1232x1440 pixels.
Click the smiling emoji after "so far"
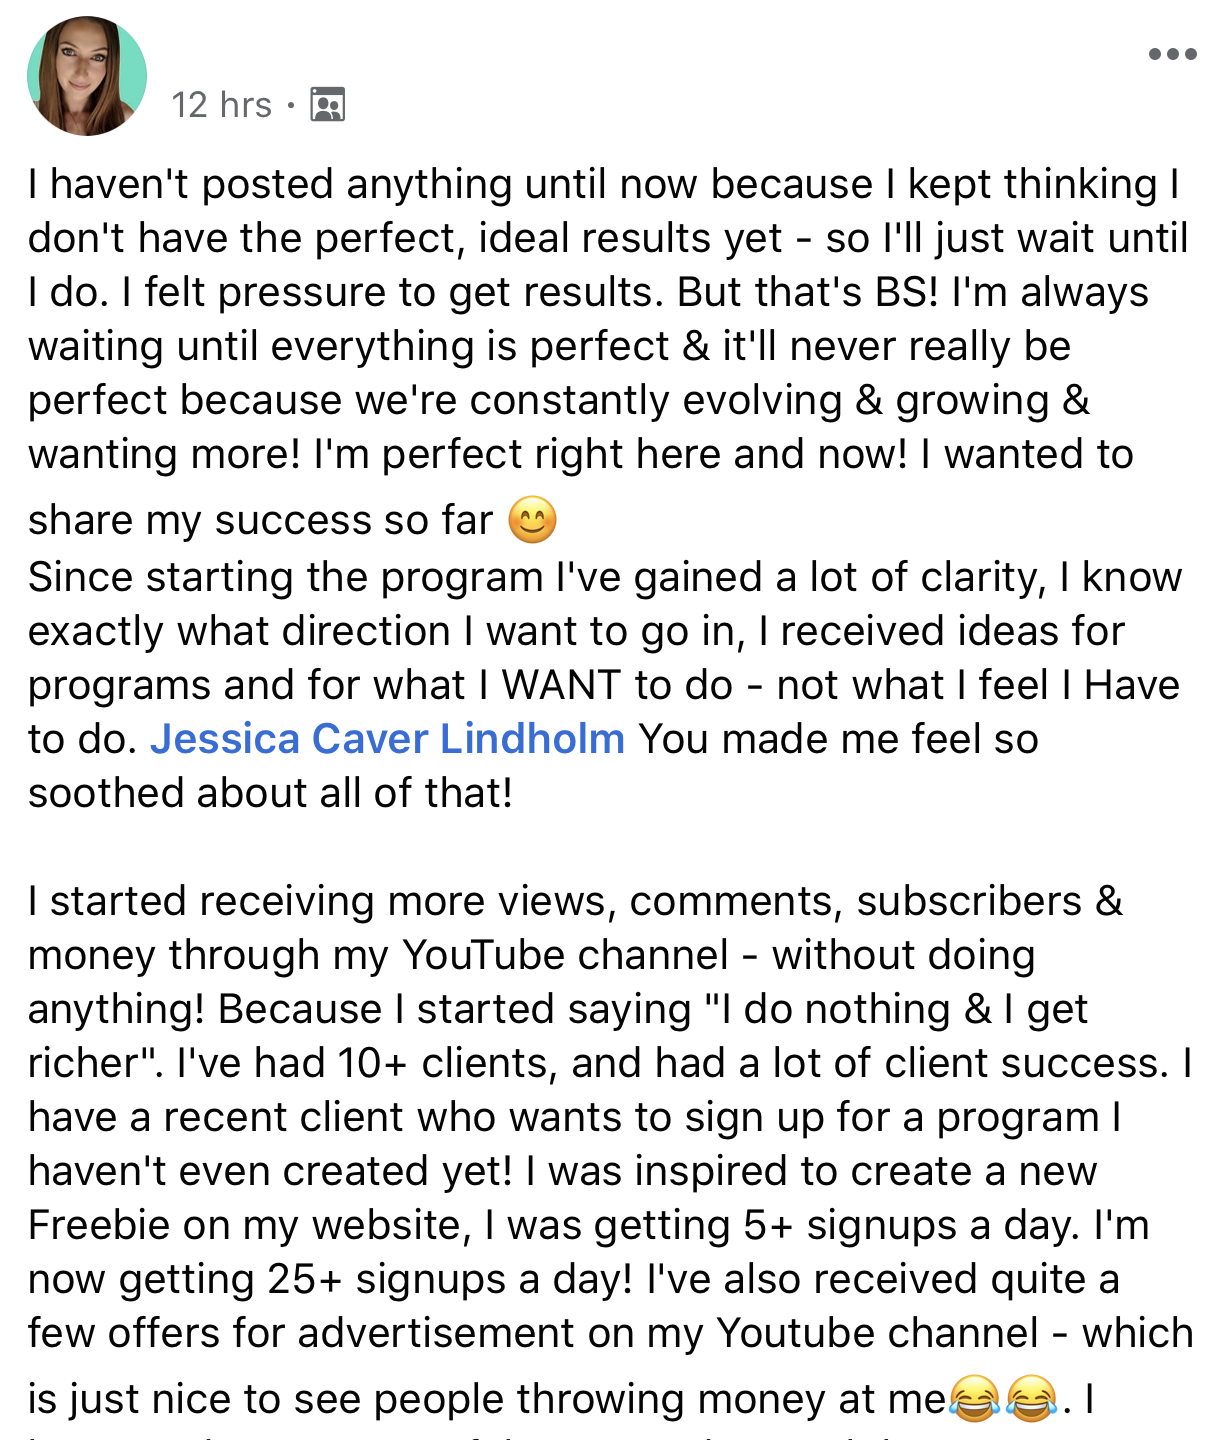(532, 520)
